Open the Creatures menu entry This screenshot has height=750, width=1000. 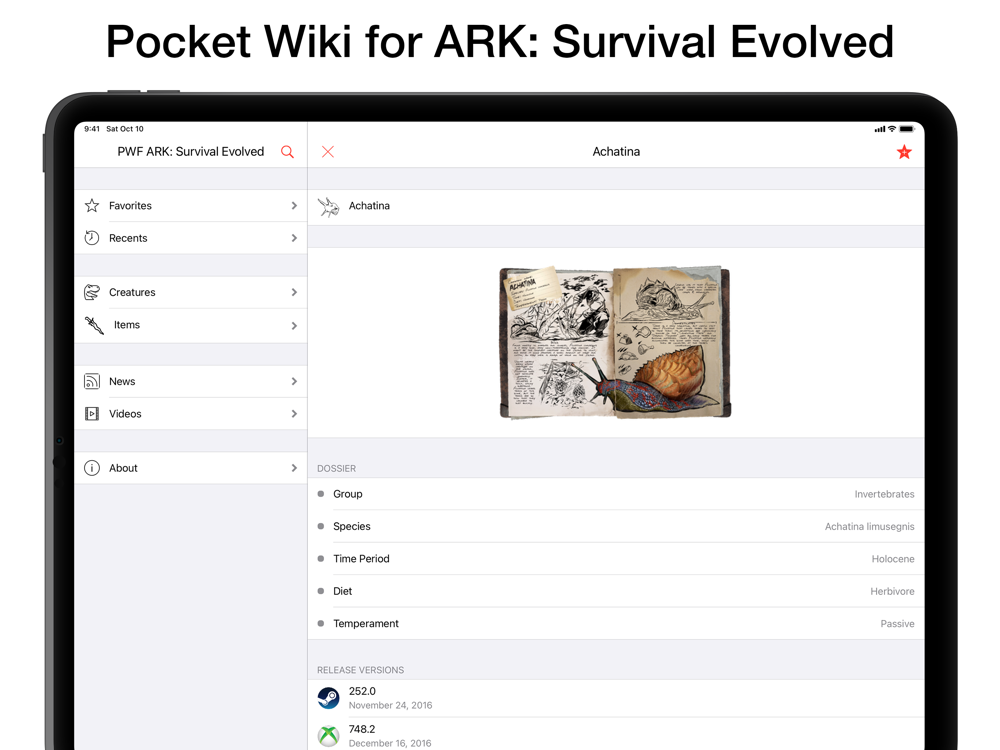[191, 292]
